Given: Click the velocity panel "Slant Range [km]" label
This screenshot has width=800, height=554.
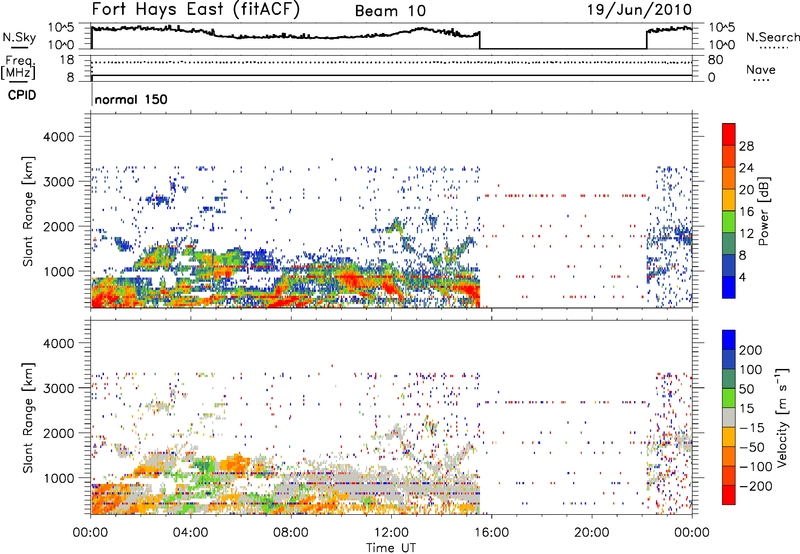Looking at the screenshot, I should [x=28, y=417].
